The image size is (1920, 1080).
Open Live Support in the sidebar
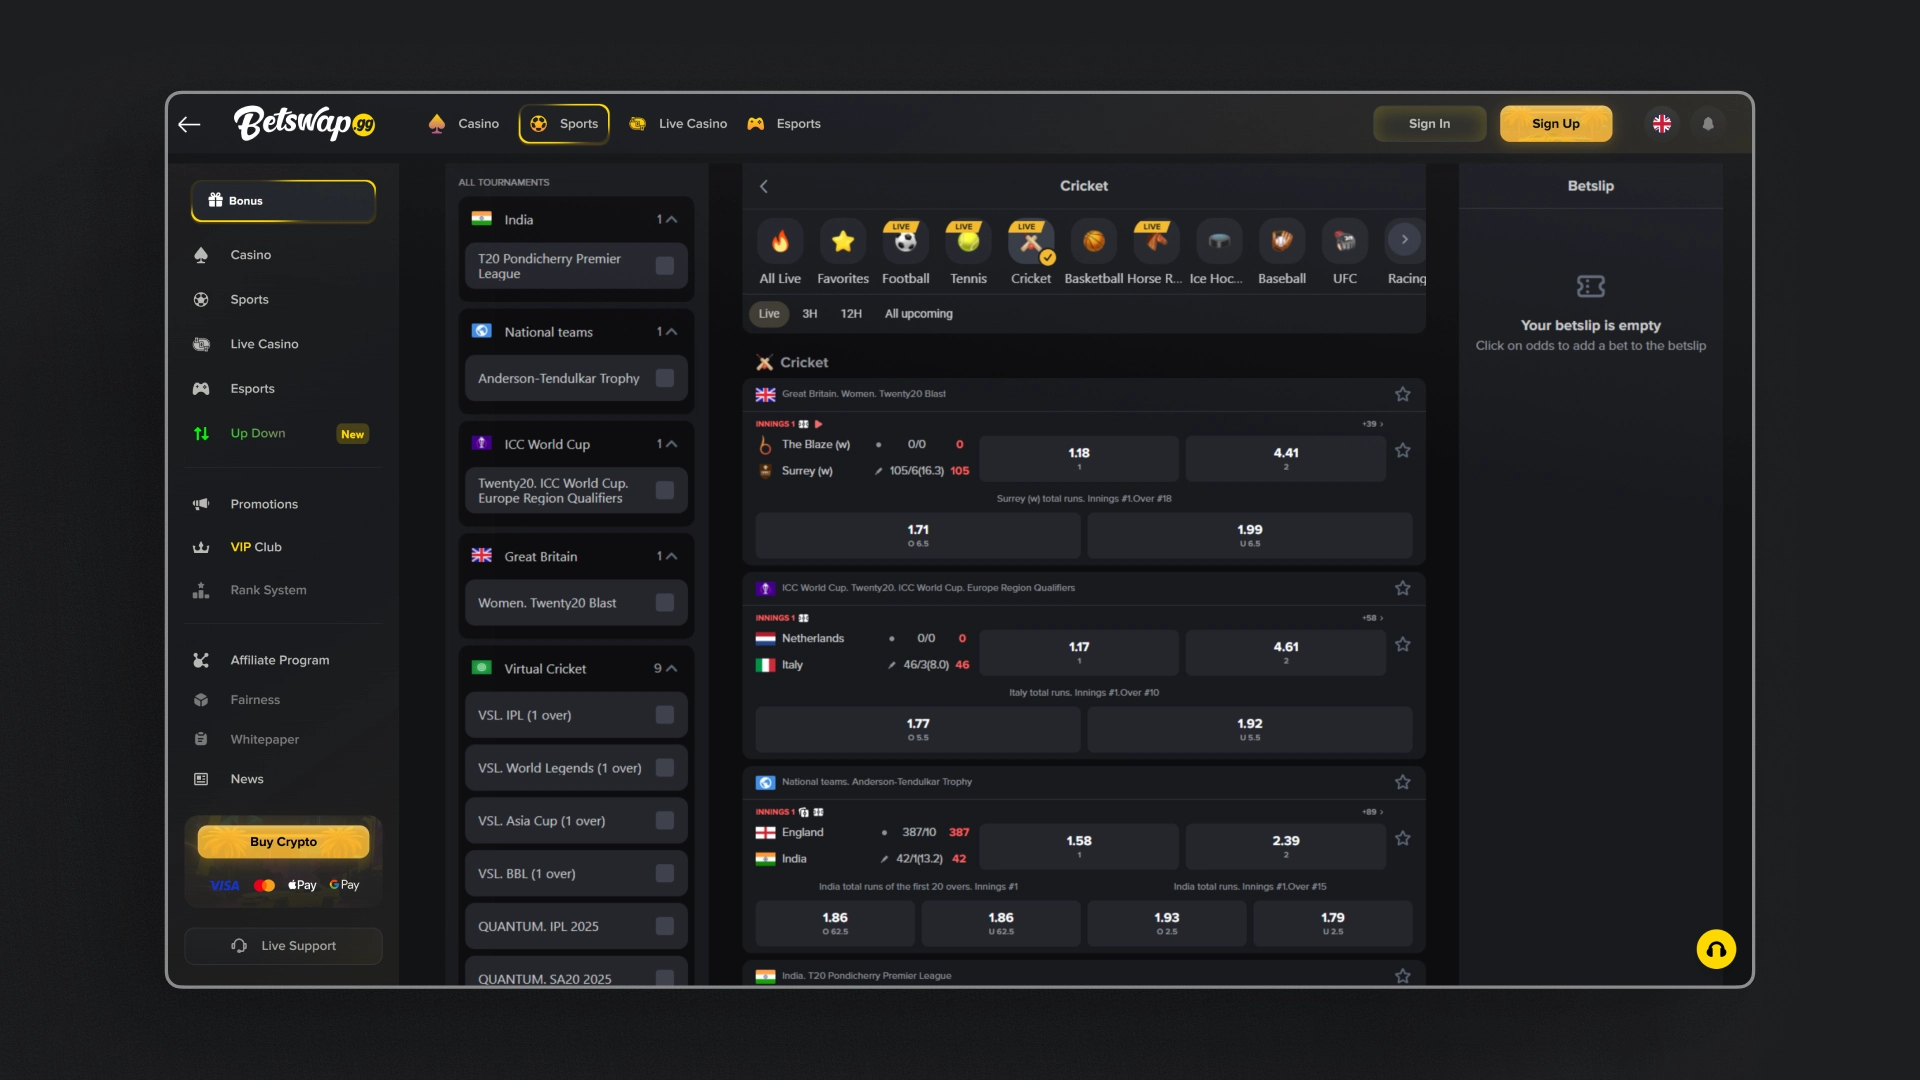click(283, 946)
